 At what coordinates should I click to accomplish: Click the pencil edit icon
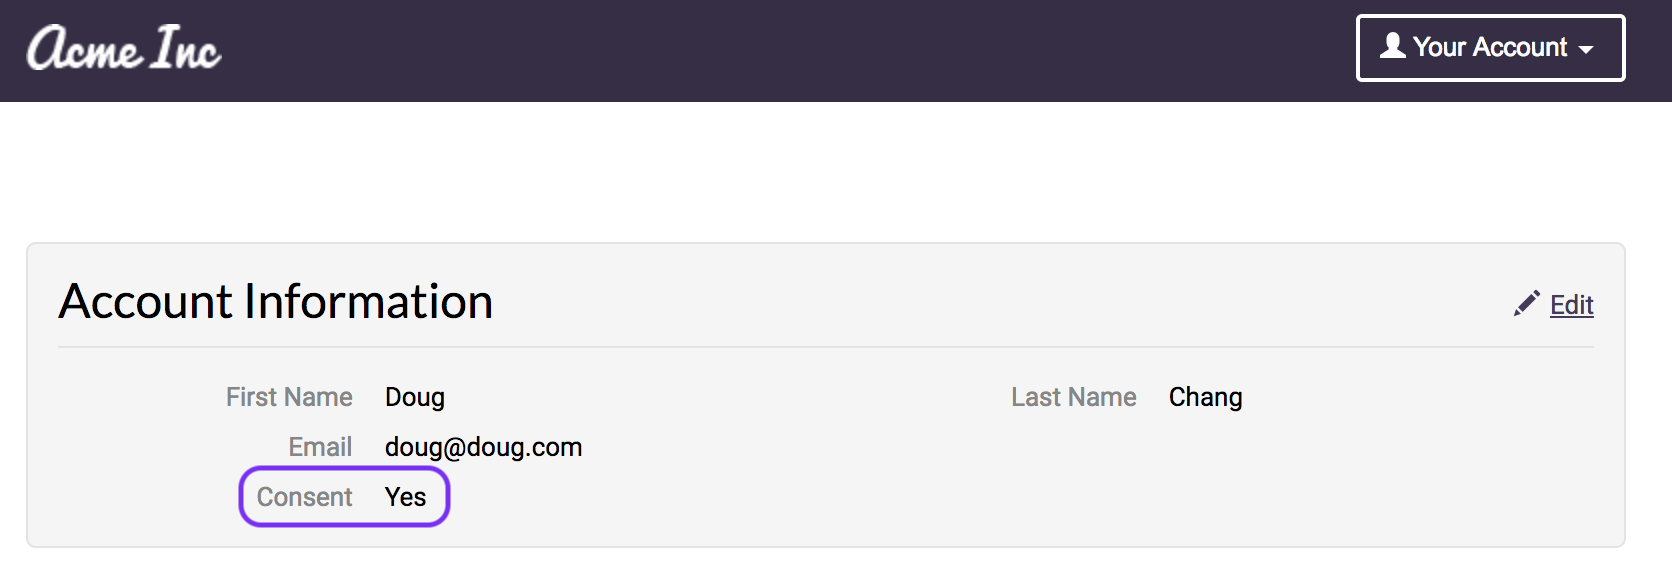(x=1526, y=304)
